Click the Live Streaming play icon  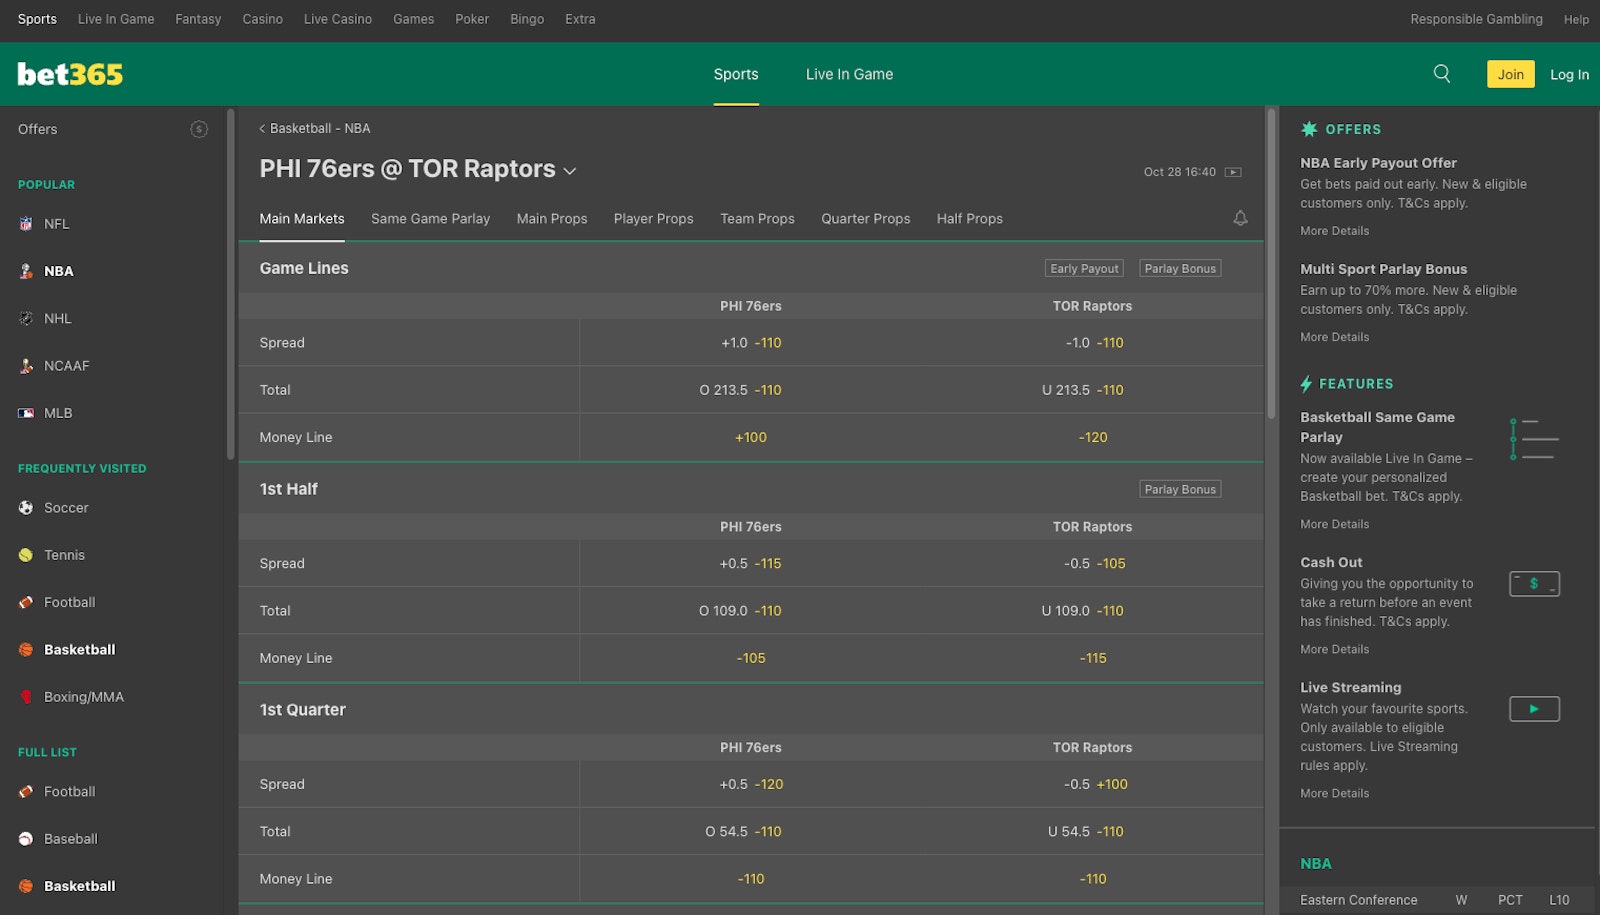(1534, 708)
